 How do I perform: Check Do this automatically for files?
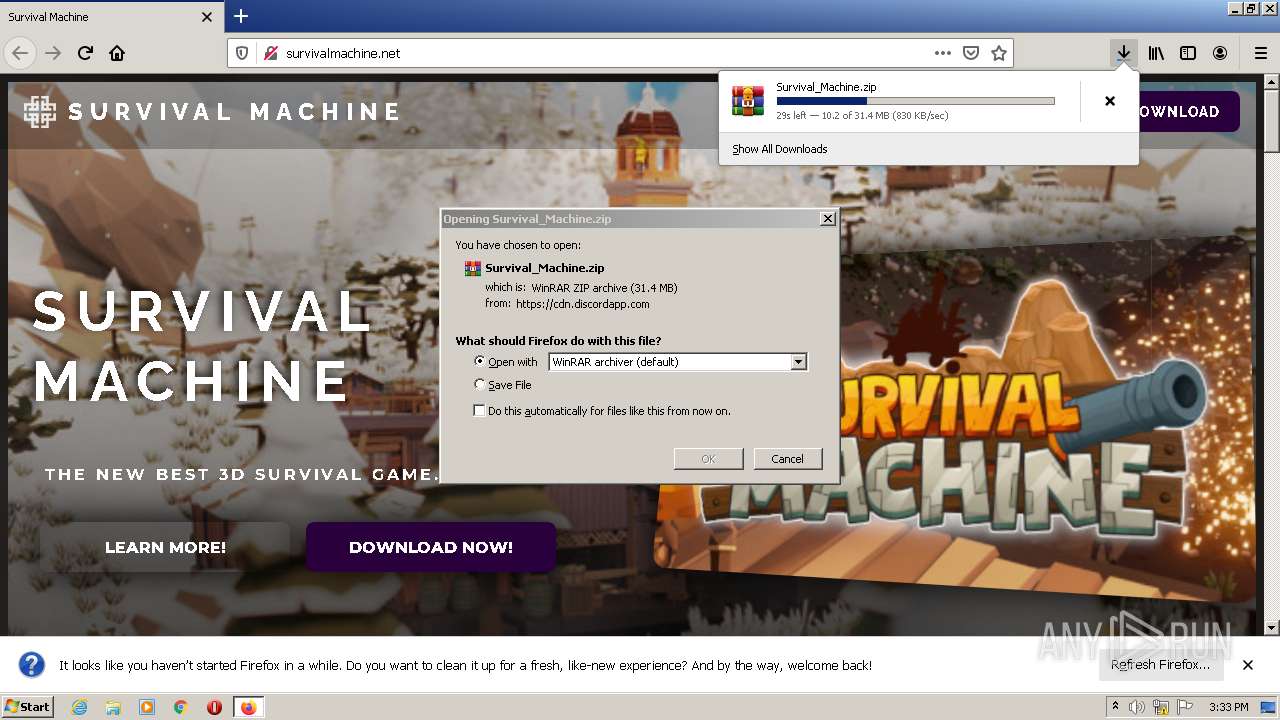pyautogui.click(x=479, y=411)
